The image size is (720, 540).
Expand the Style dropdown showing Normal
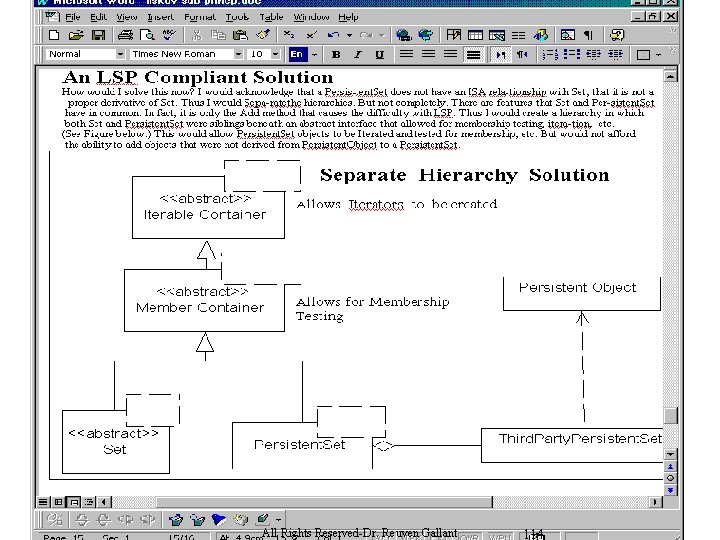[x=120, y=54]
